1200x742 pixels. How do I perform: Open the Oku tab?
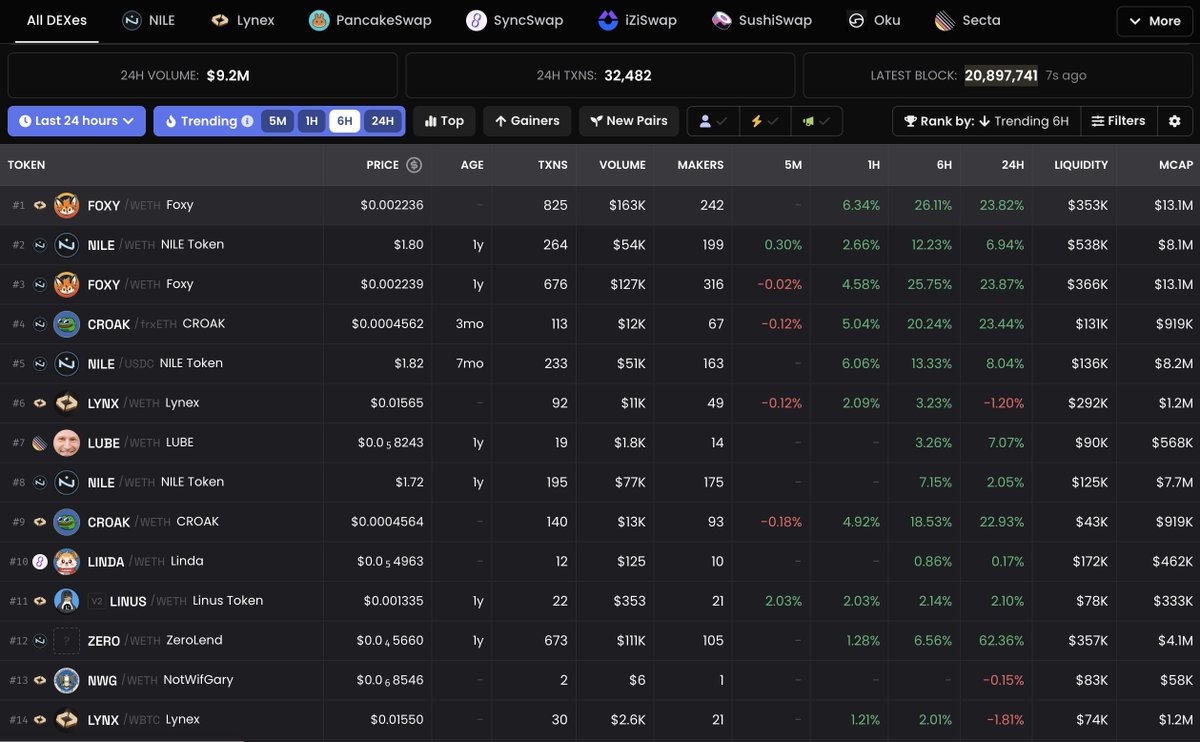click(873, 20)
